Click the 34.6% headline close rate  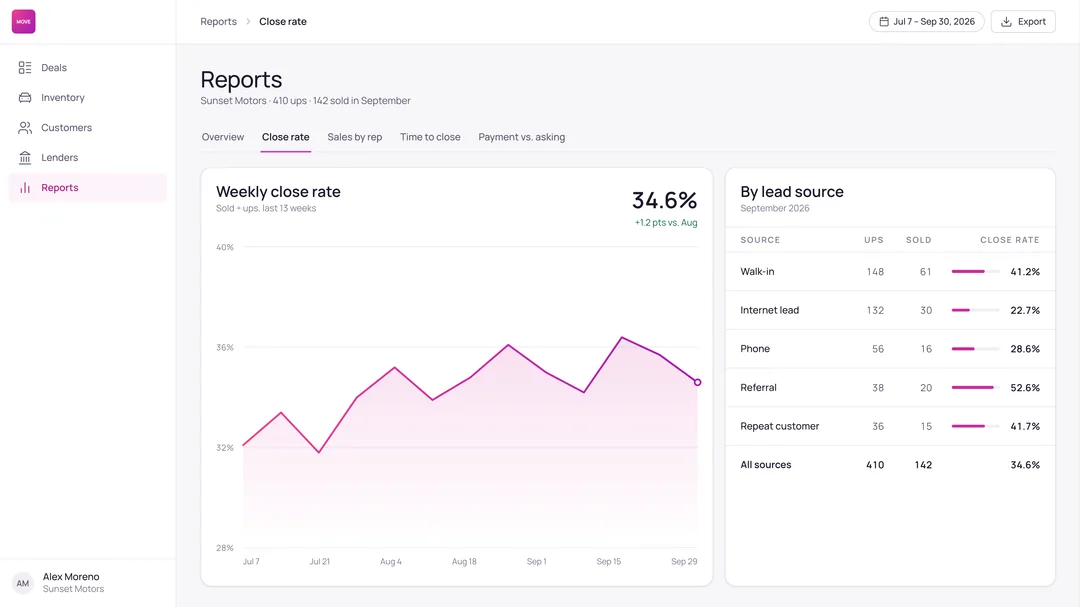664,200
